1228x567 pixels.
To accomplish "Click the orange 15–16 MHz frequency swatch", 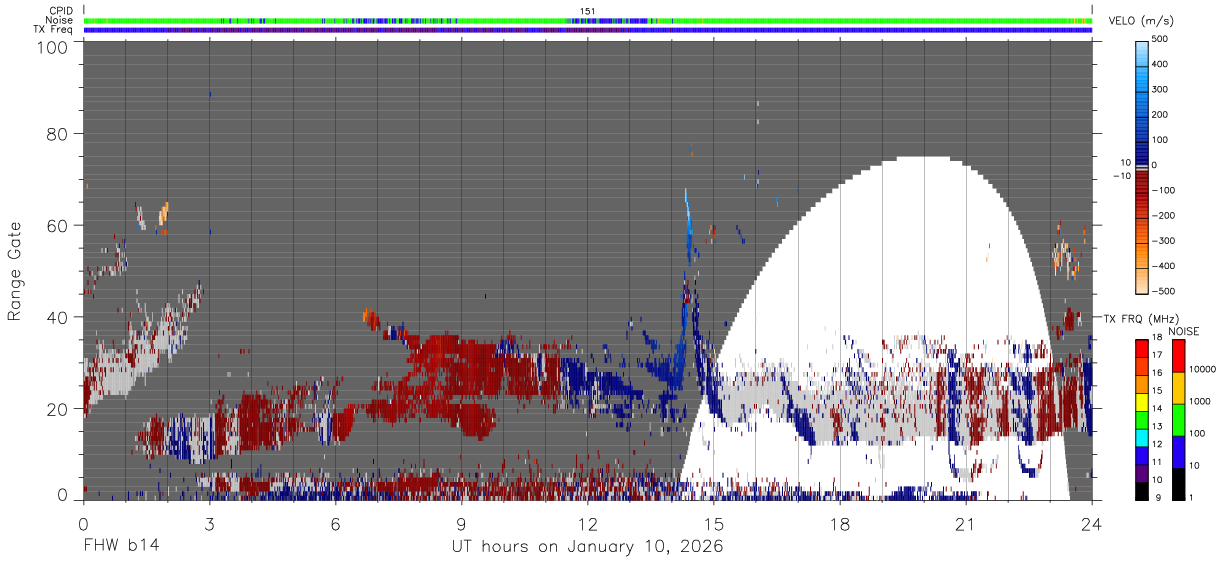I will pos(1142,385).
